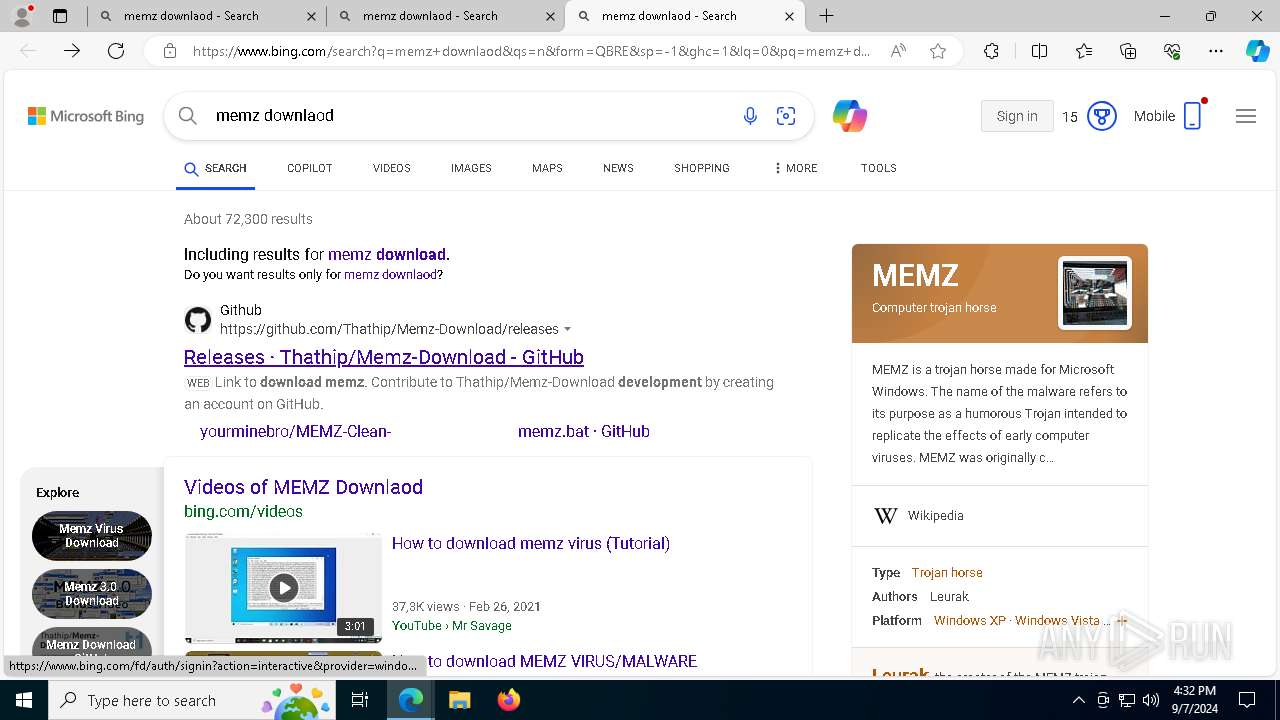Select the IMAGES search tab

(x=471, y=168)
